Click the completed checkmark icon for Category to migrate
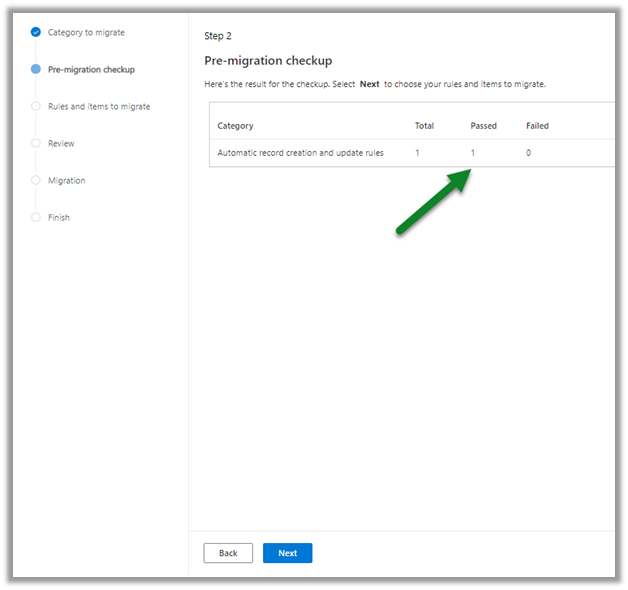The height and width of the screenshot is (590, 628). pos(36,32)
